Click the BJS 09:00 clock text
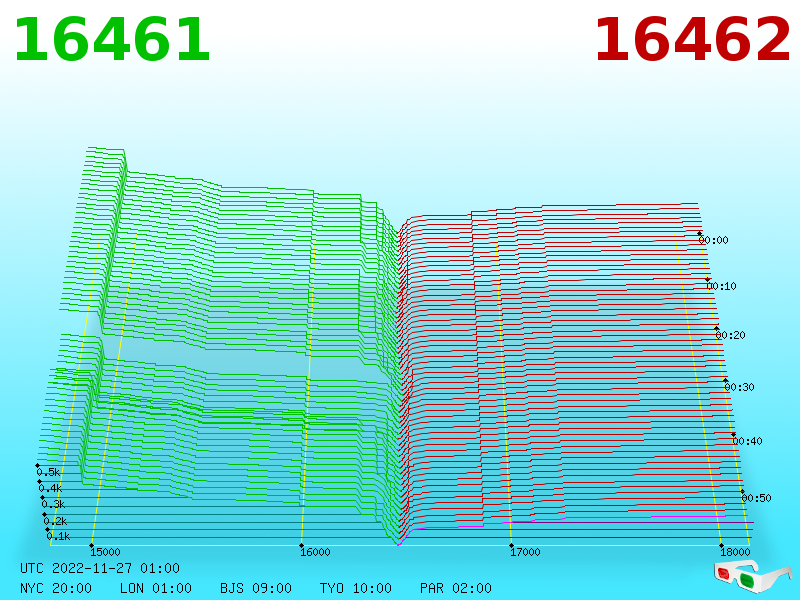 pos(256,588)
